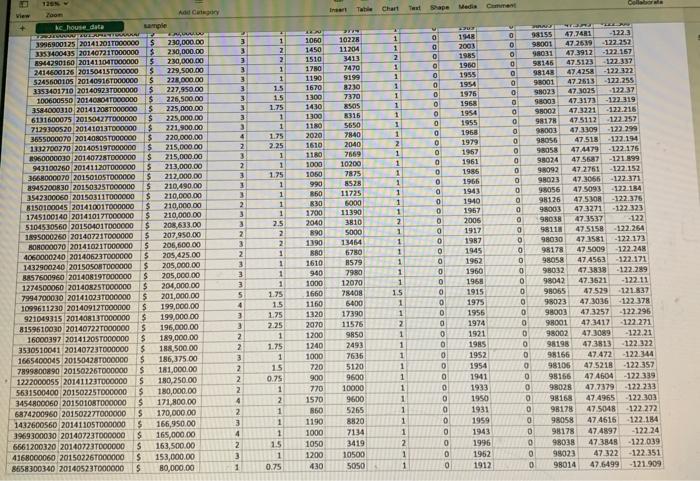Select price cell 153,000.00
Screen dimensions: 700x481
pos(167,457)
